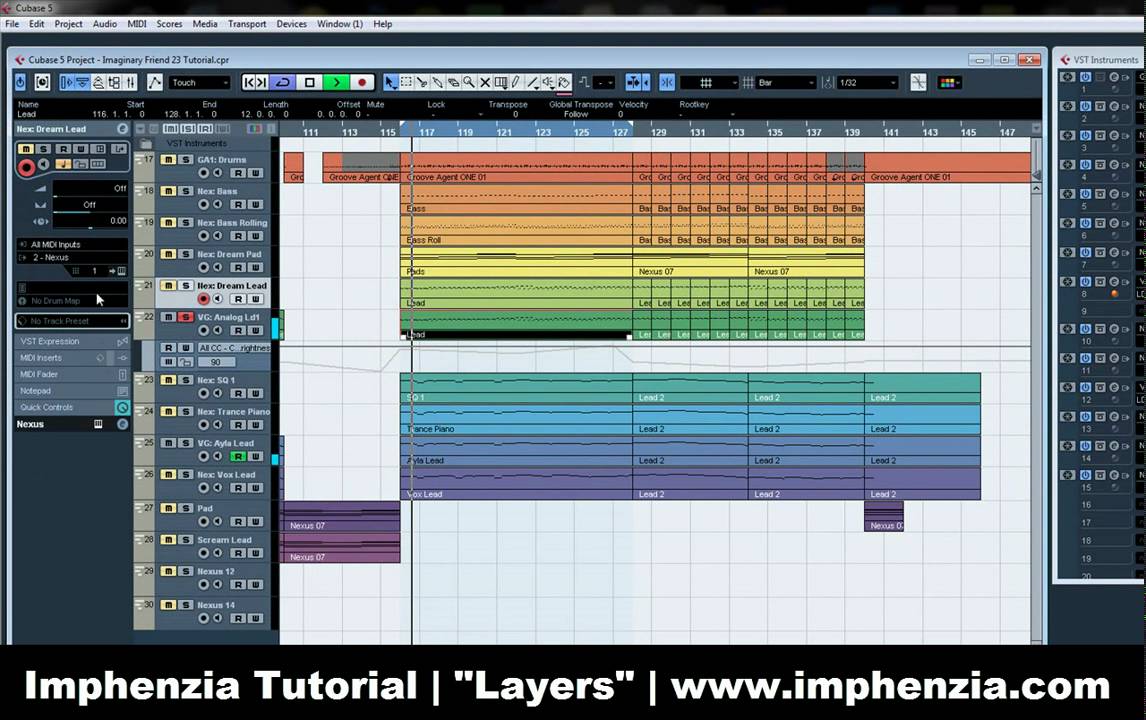Viewport: 1146px width, 720px height.
Task: Toggle the Snap on/off button
Action: [x=667, y=83]
